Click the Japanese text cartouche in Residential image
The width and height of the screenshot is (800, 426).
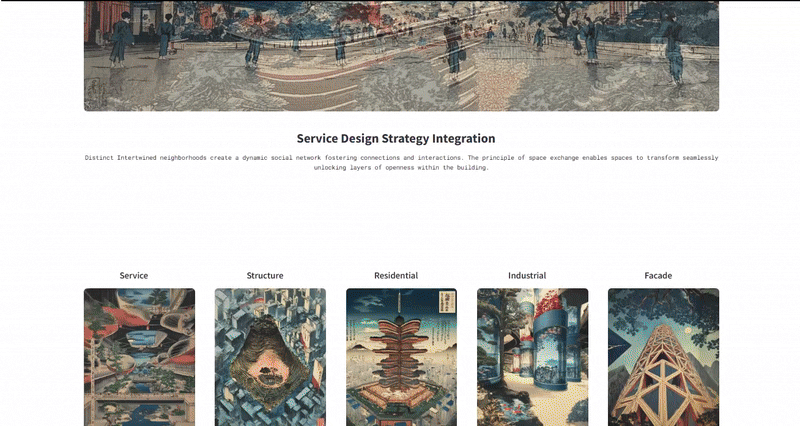point(445,301)
